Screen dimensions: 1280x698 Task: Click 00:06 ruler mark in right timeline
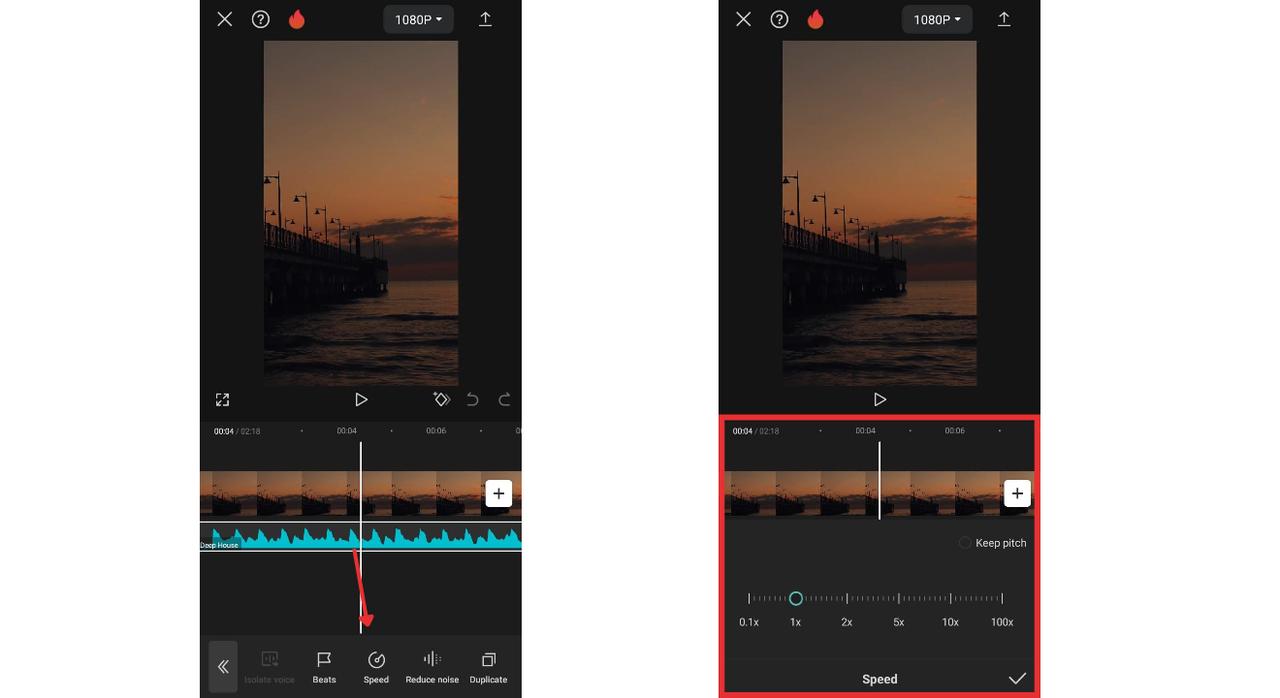[x=955, y=431]
